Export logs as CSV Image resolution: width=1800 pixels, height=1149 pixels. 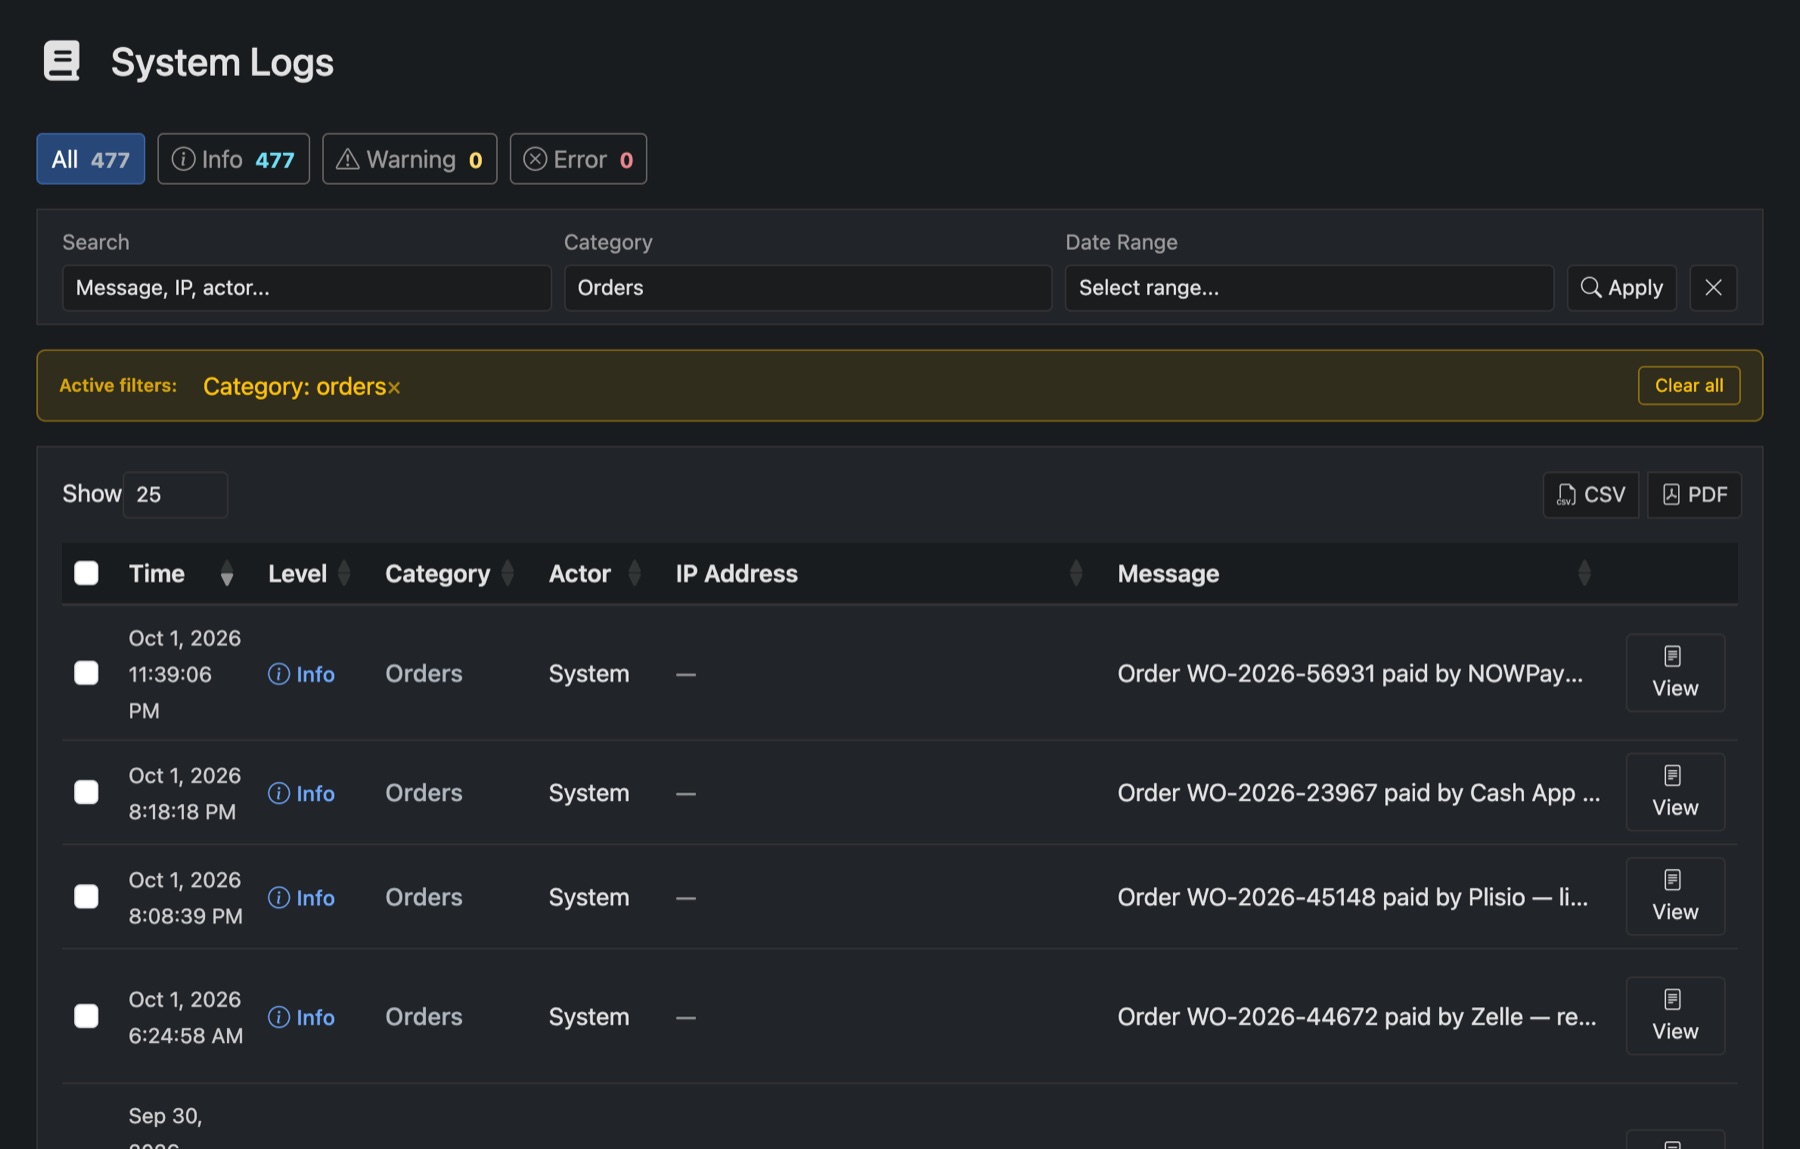[1591, 495]
